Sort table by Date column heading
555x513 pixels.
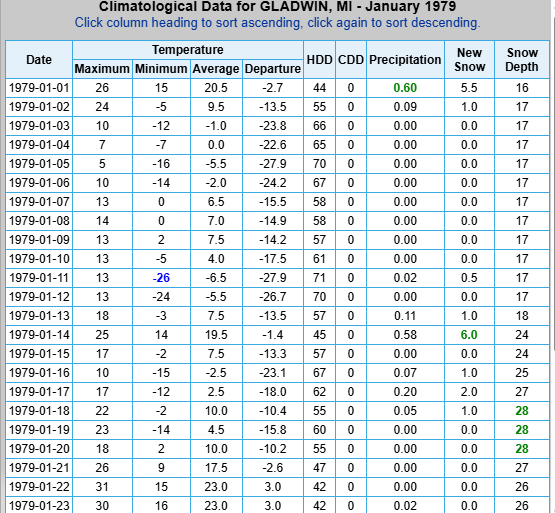click(x=39, y=59)
